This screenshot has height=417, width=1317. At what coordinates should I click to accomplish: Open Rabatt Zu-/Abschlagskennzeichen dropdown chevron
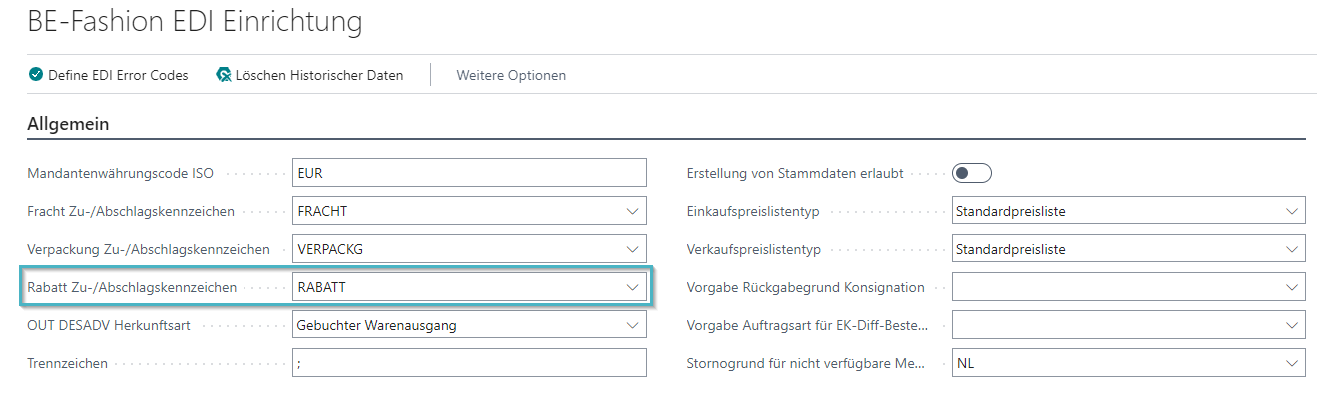coord(632,287)
